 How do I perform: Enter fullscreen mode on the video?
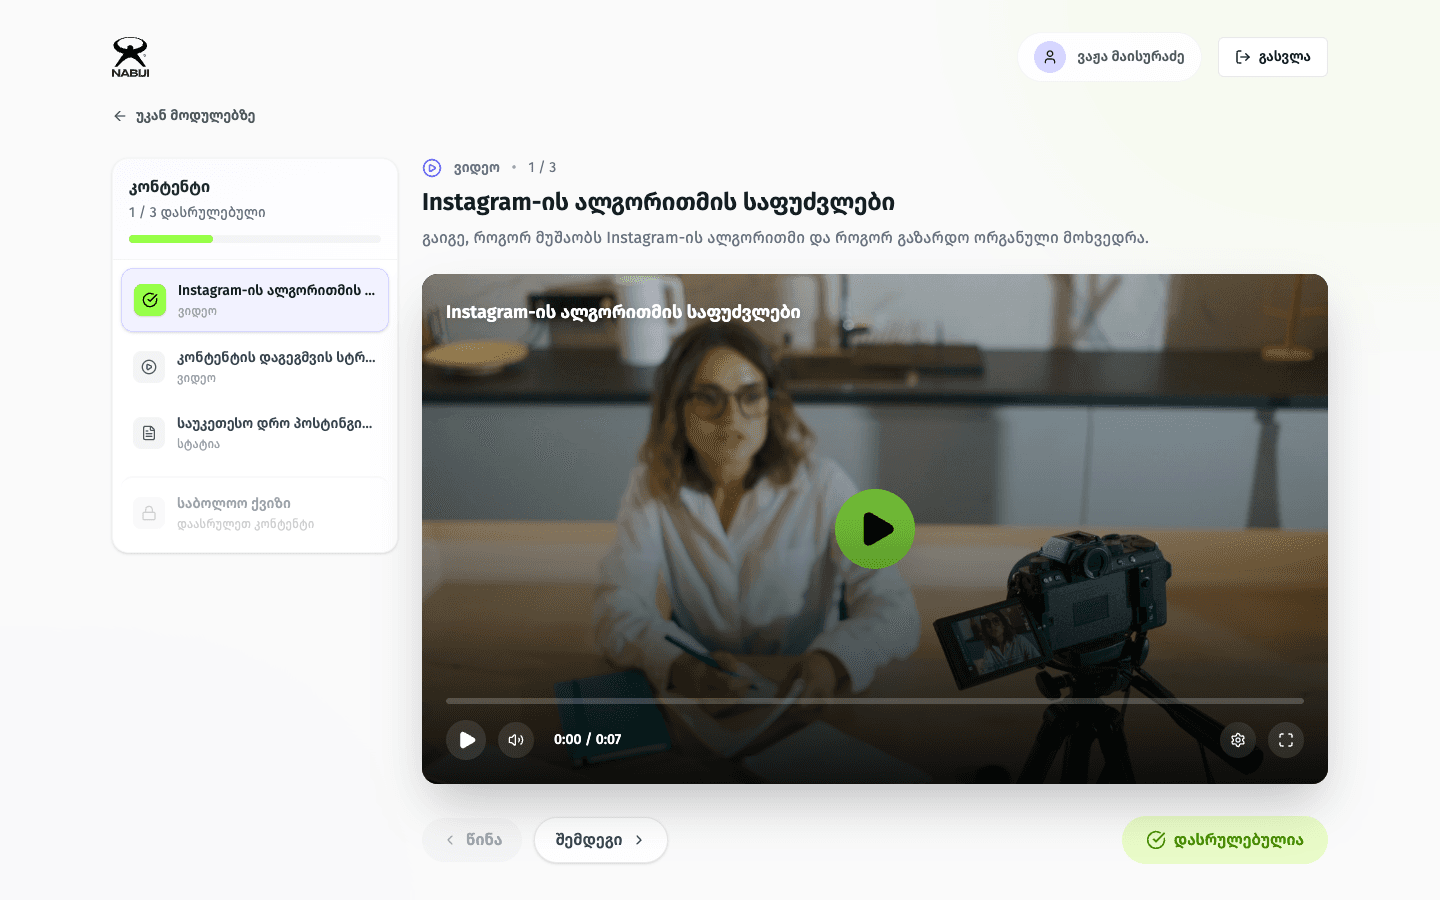[1286, 740]
